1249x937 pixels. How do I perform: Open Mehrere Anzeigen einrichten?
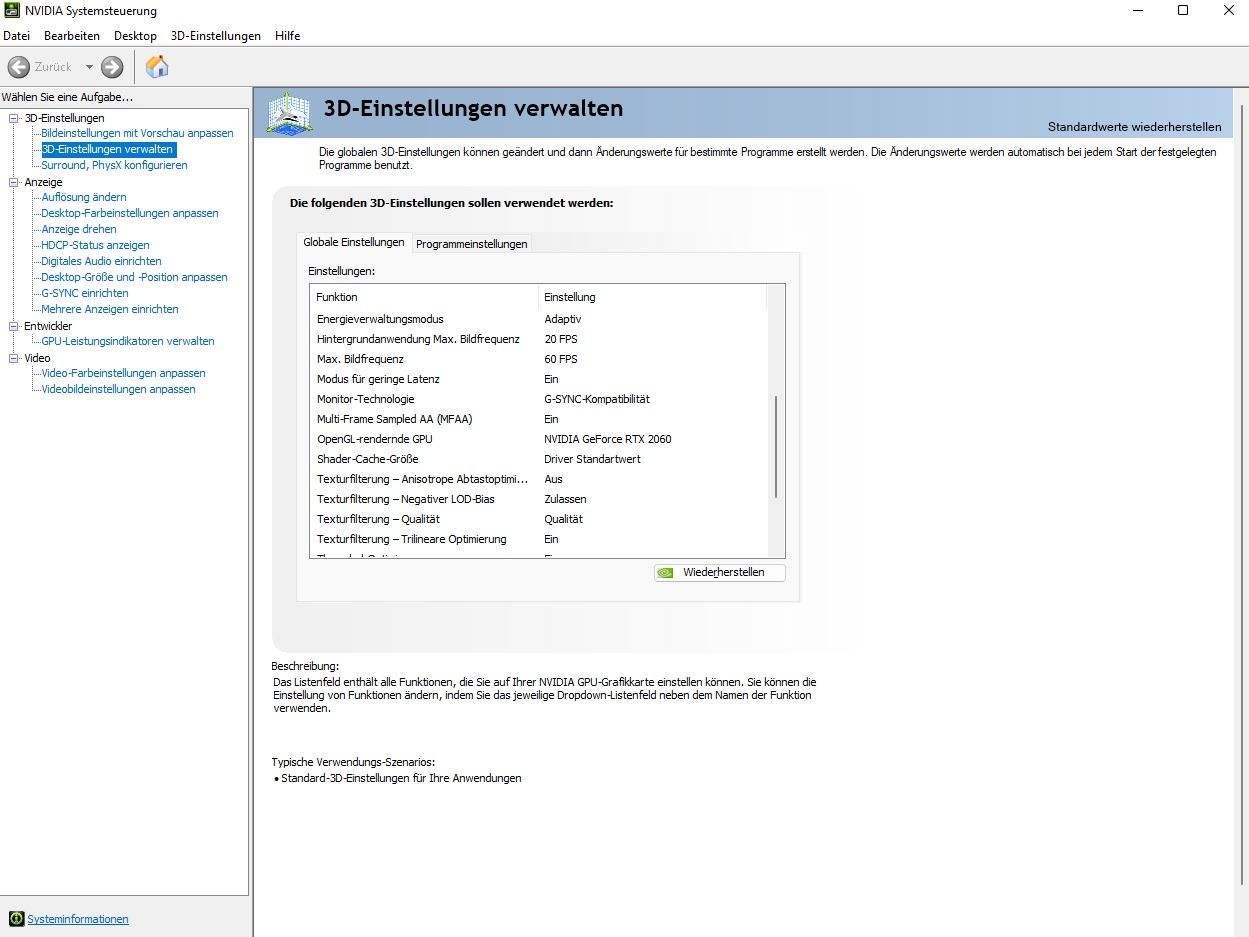[110, 309]
